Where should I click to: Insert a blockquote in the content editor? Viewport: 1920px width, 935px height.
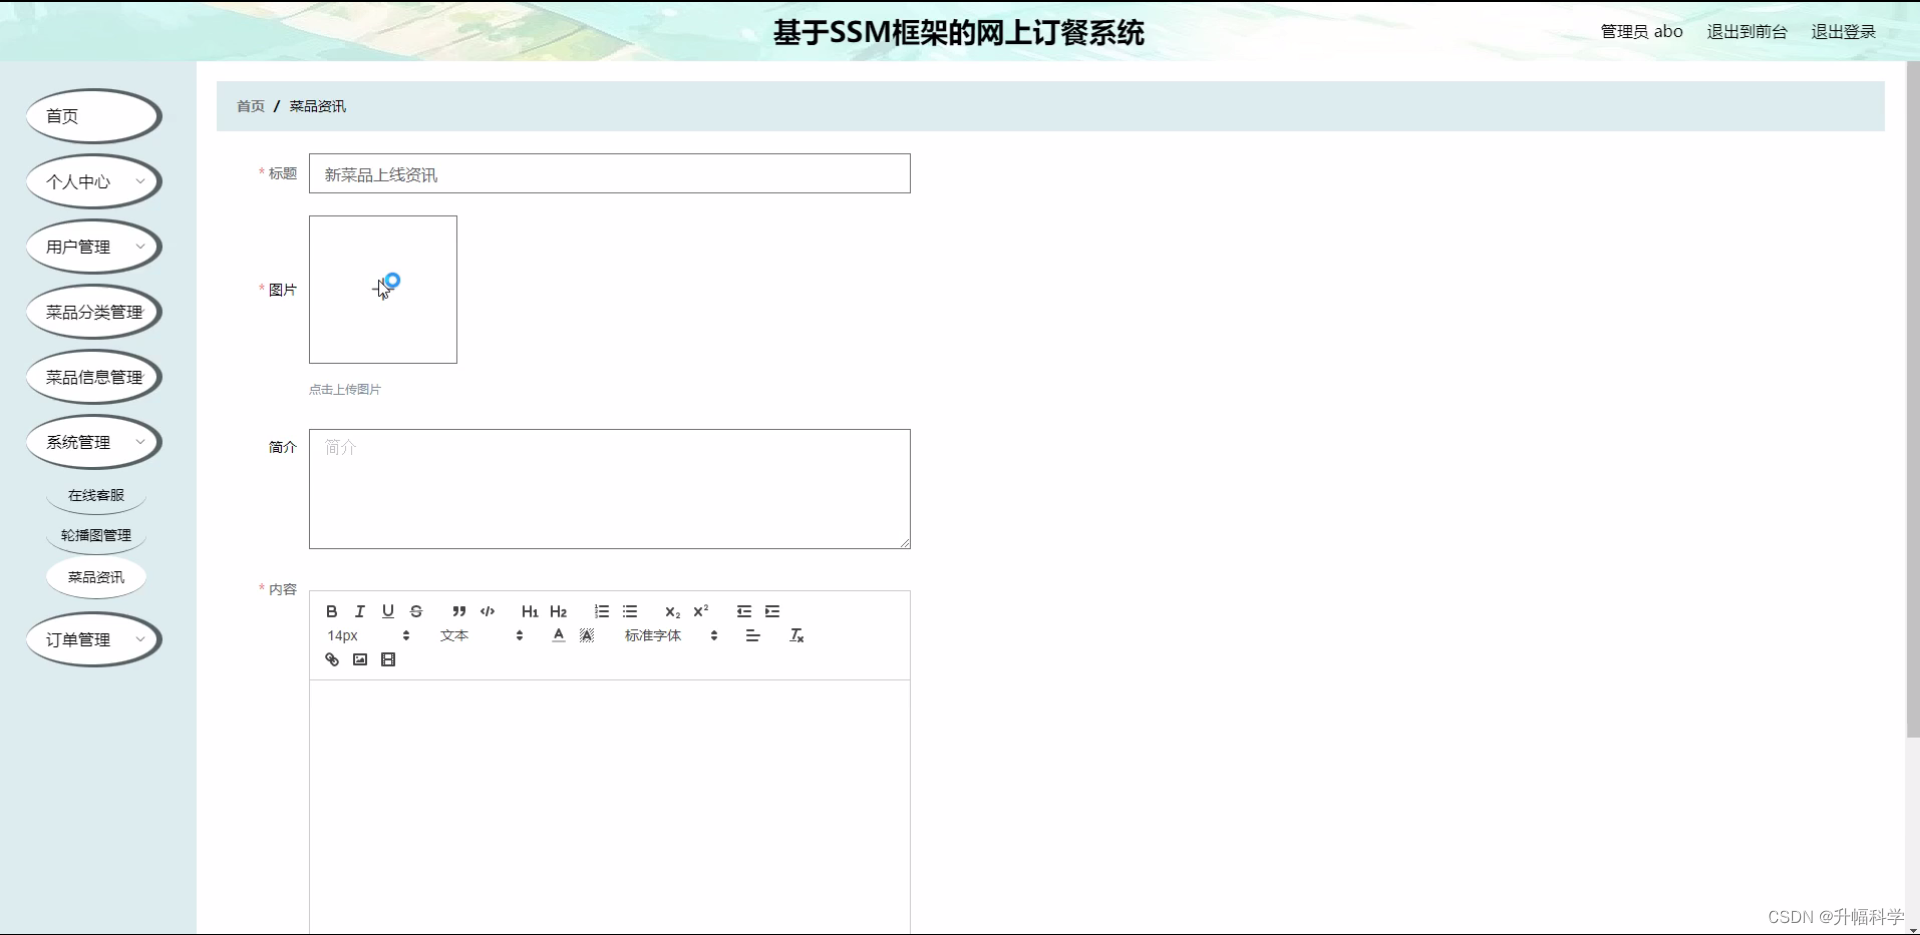(459, 611)
